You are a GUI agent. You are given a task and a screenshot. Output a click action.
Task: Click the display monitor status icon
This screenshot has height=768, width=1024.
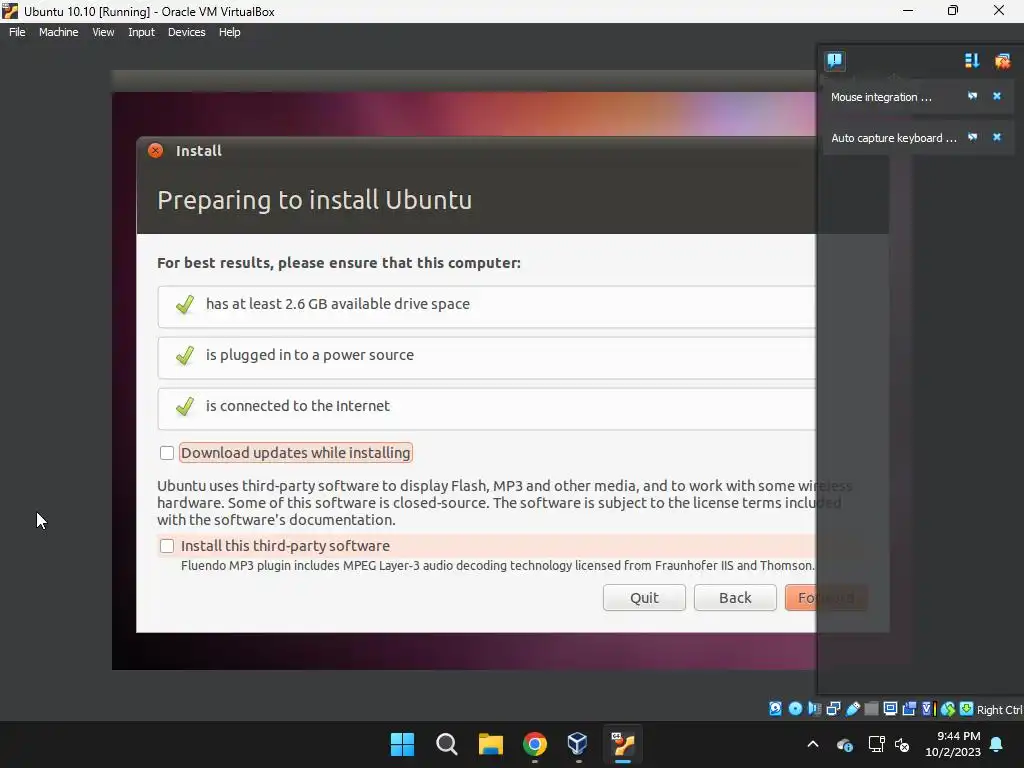(890, 709)
